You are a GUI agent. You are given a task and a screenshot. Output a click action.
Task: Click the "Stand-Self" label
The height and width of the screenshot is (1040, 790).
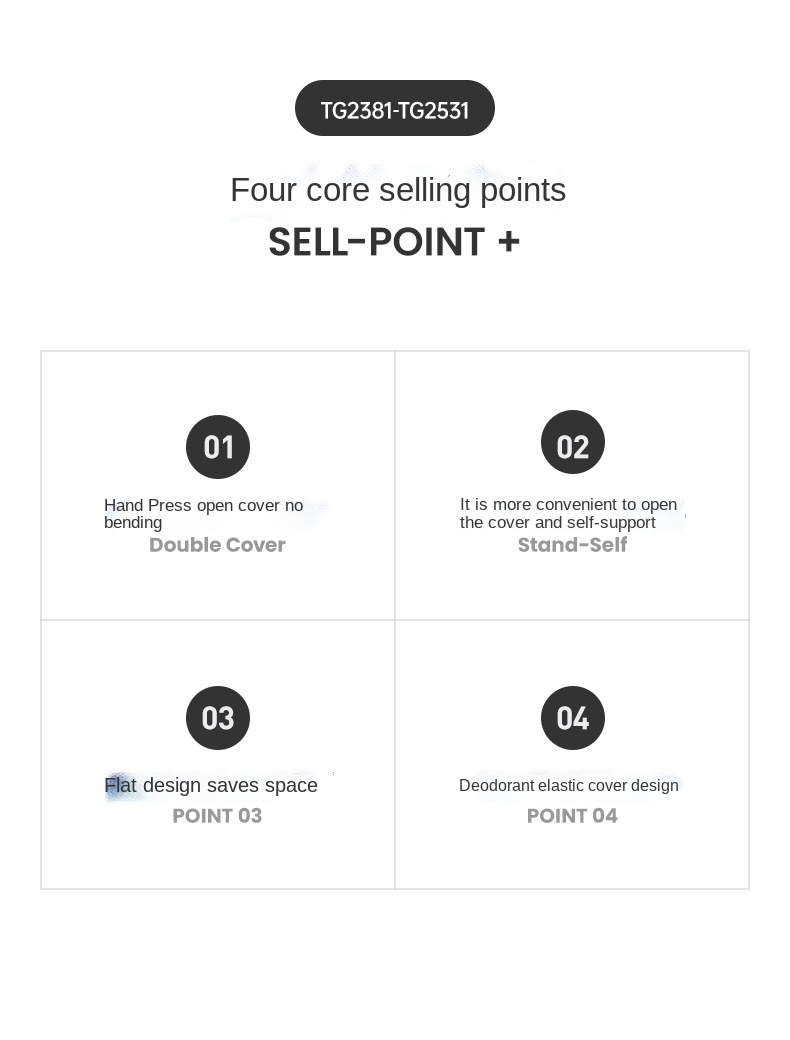pos(573,545)
